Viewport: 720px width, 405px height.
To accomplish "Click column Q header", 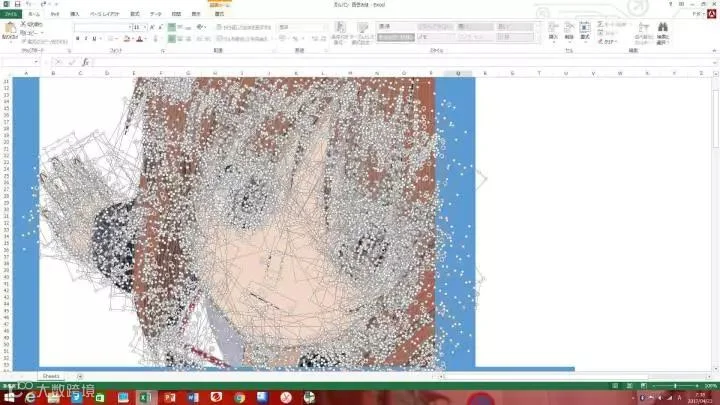I will coord(458,73).
